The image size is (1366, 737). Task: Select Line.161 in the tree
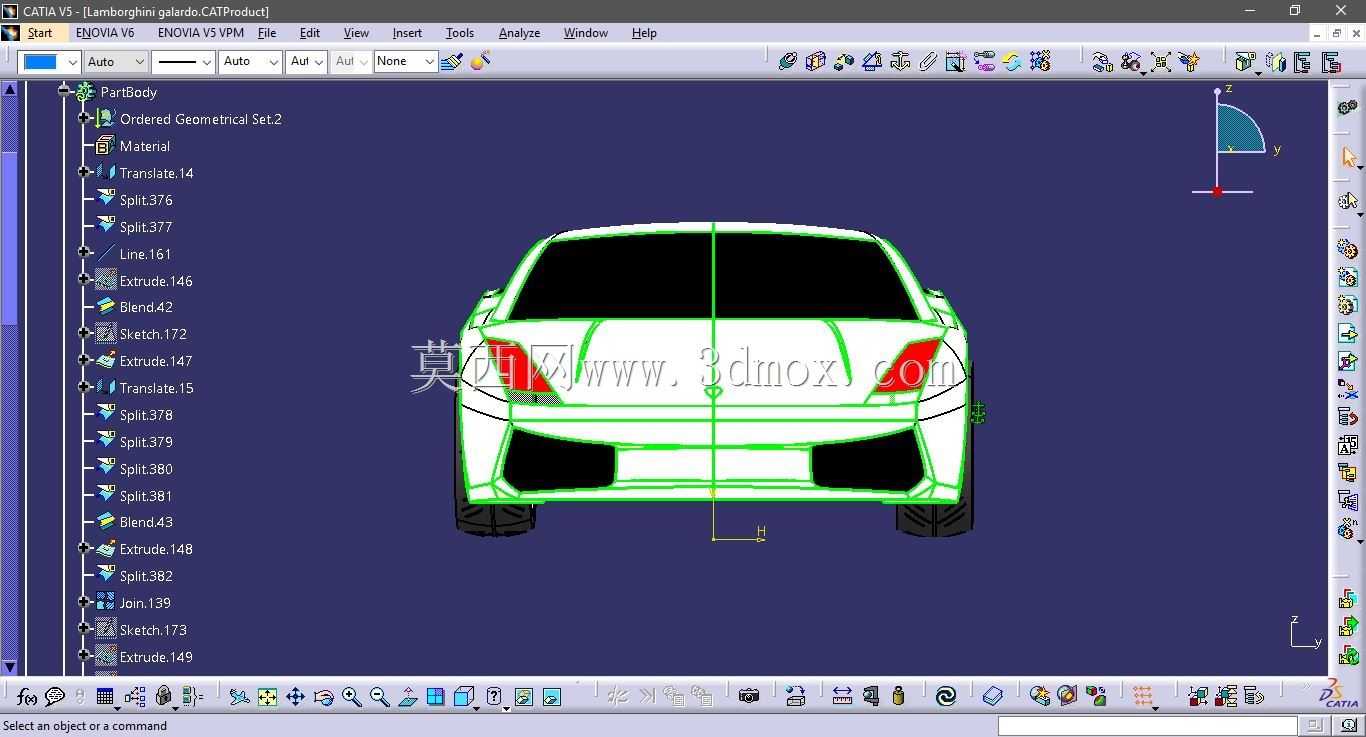coord(145,254)
